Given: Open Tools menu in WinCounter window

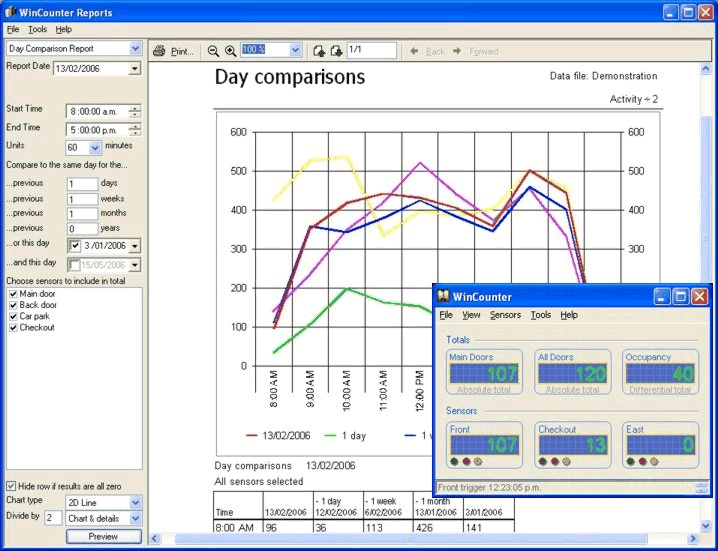Looking at the screenshot, I should click(x=541, y=315).
